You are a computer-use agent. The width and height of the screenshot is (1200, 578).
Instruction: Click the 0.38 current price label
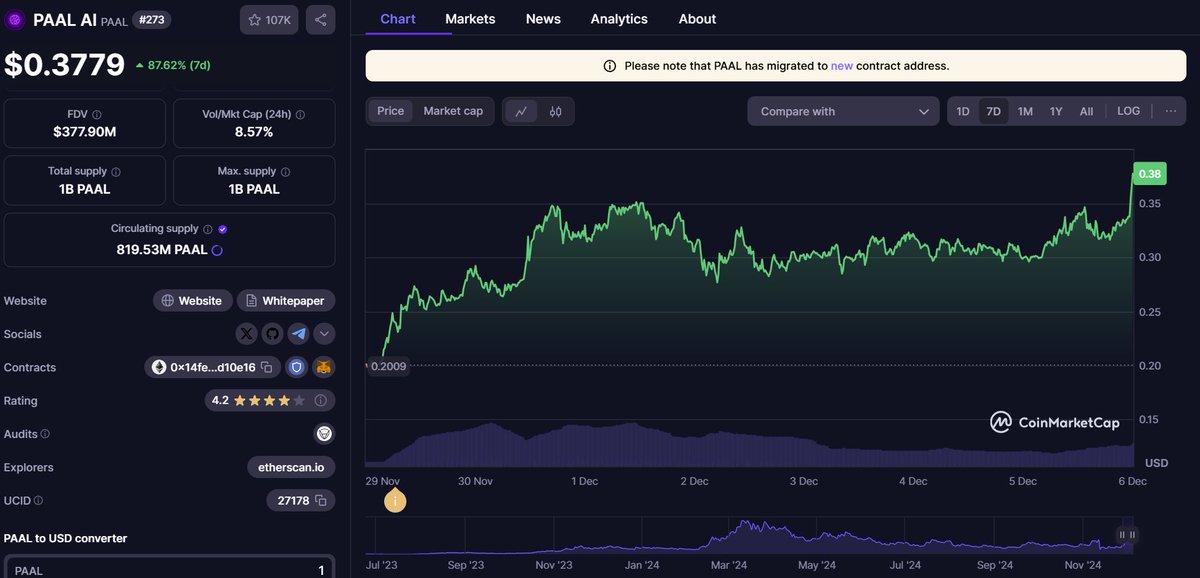point(1150,174)
